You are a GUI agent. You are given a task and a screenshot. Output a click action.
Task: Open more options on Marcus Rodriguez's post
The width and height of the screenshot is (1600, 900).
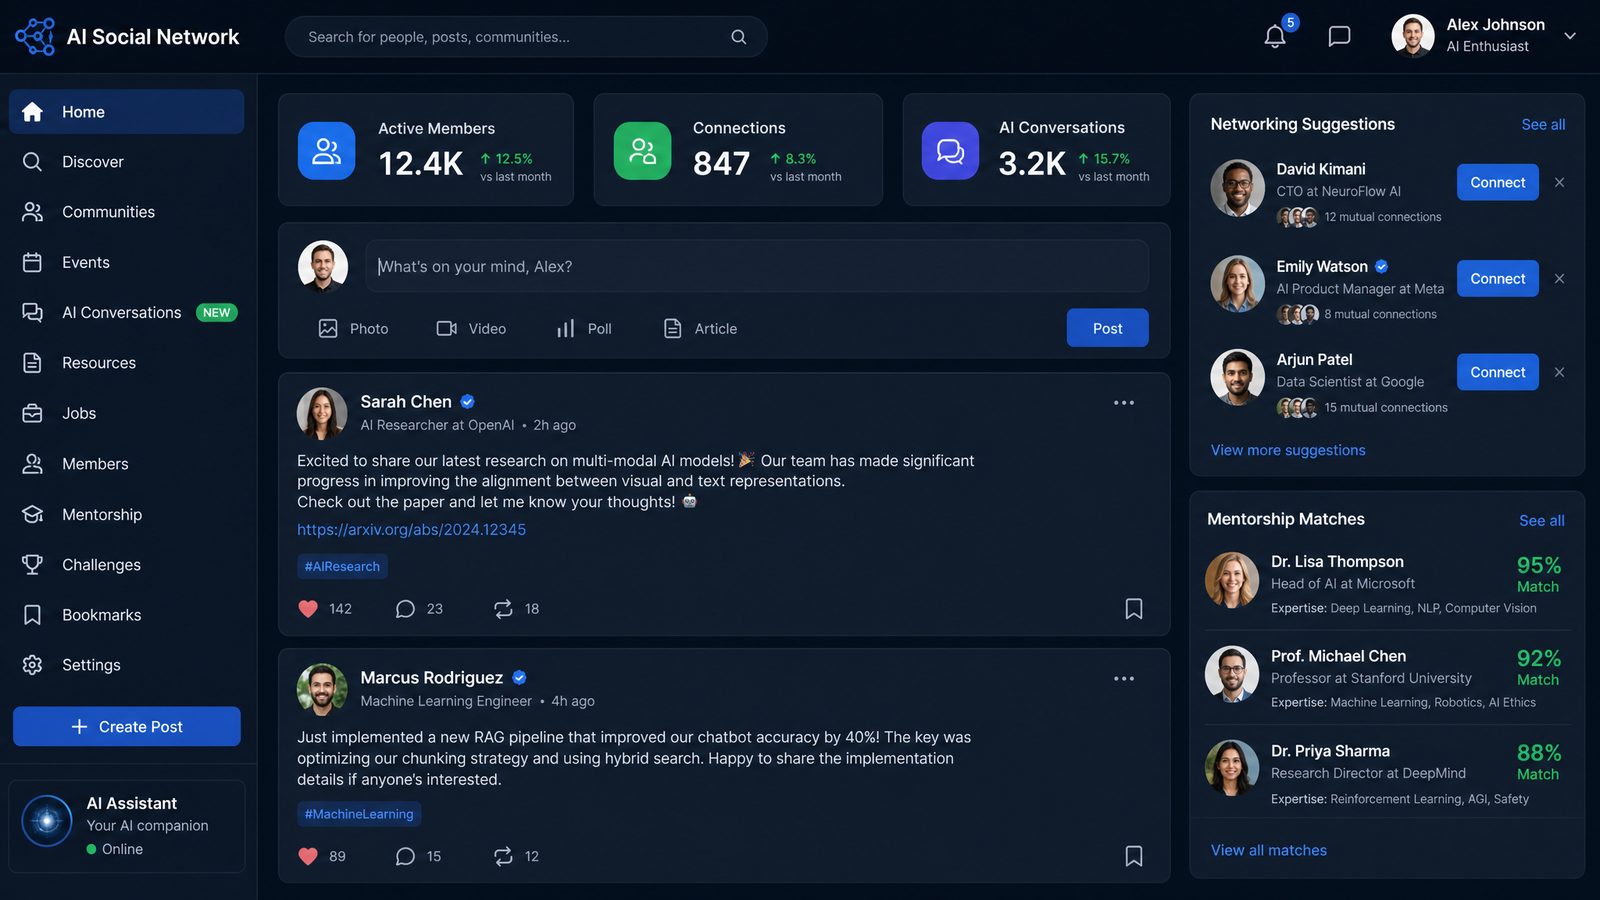point(1124,679)
